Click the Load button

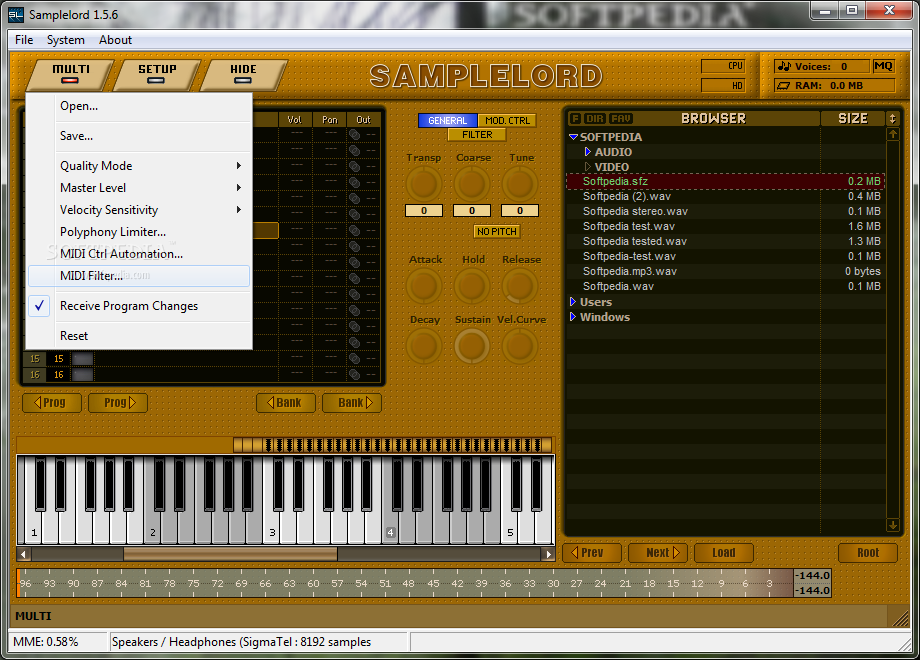tap(723, 553)
